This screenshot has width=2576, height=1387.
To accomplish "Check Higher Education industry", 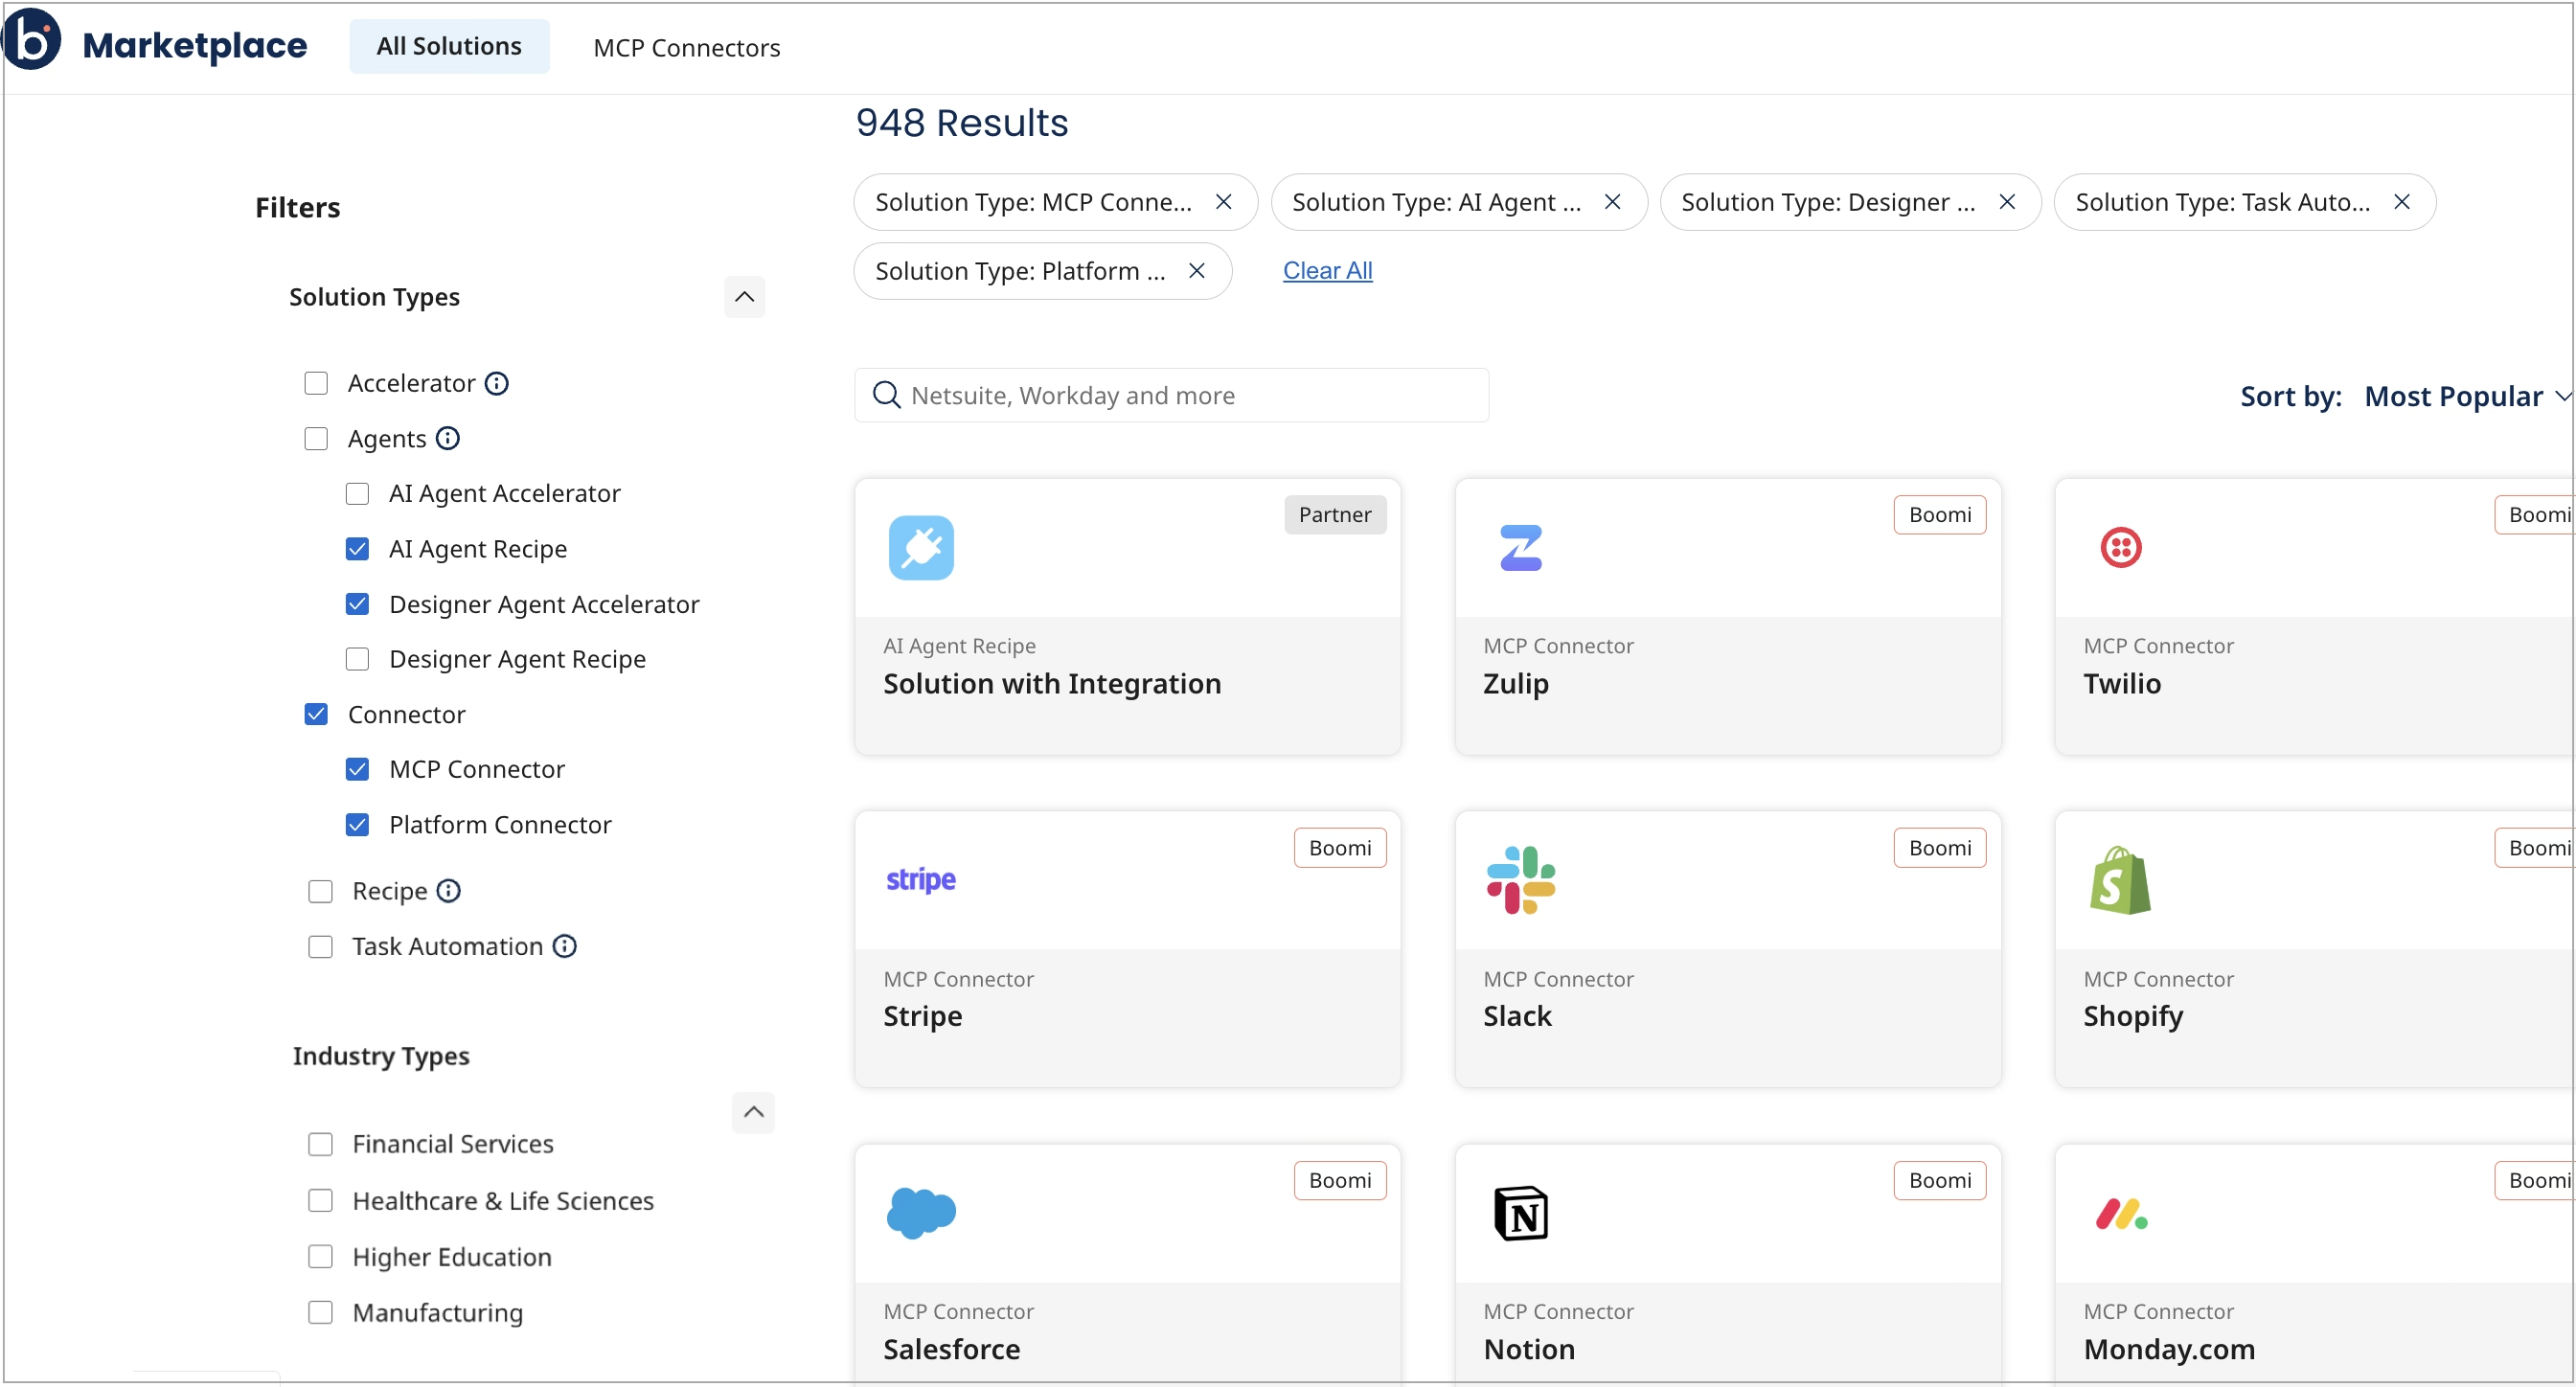I will pyautogui.click(x=320, y=1256).
